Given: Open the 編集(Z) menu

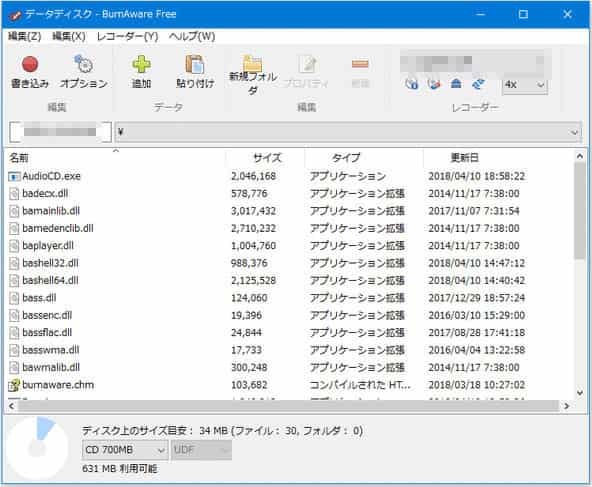Looking at the screenshot, I should 25,36.
